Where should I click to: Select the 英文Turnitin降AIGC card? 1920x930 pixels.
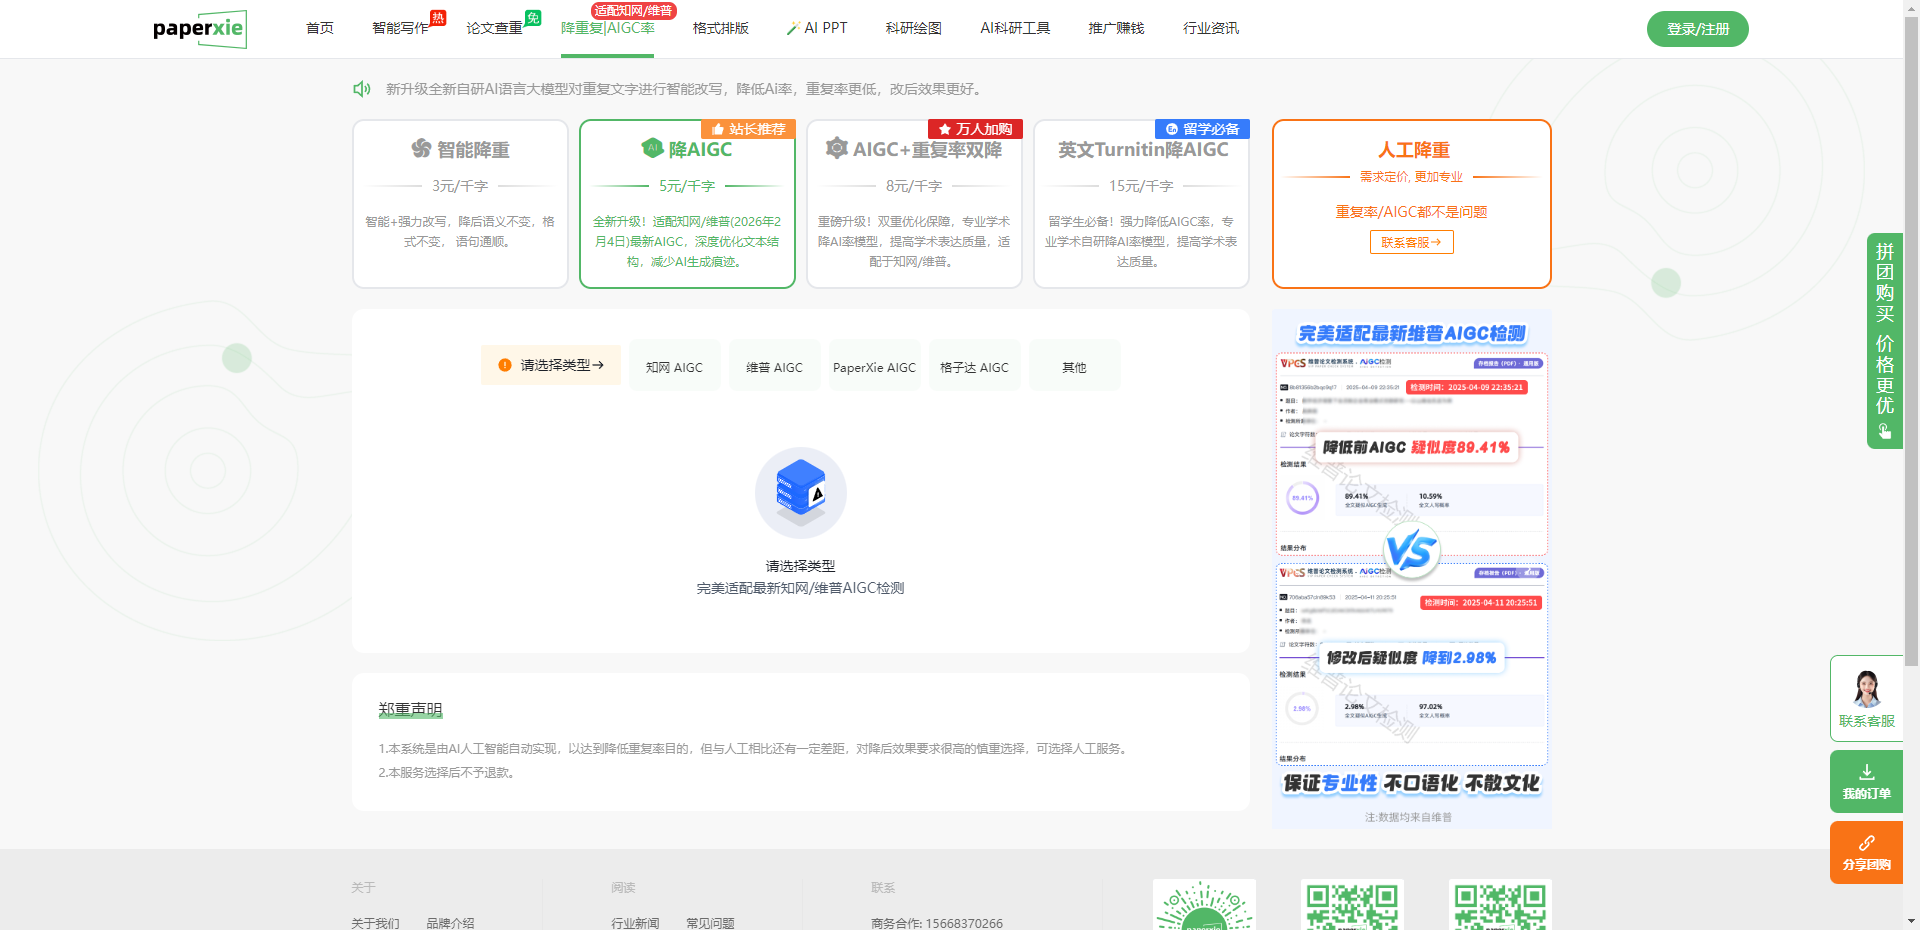(1141, 204)
